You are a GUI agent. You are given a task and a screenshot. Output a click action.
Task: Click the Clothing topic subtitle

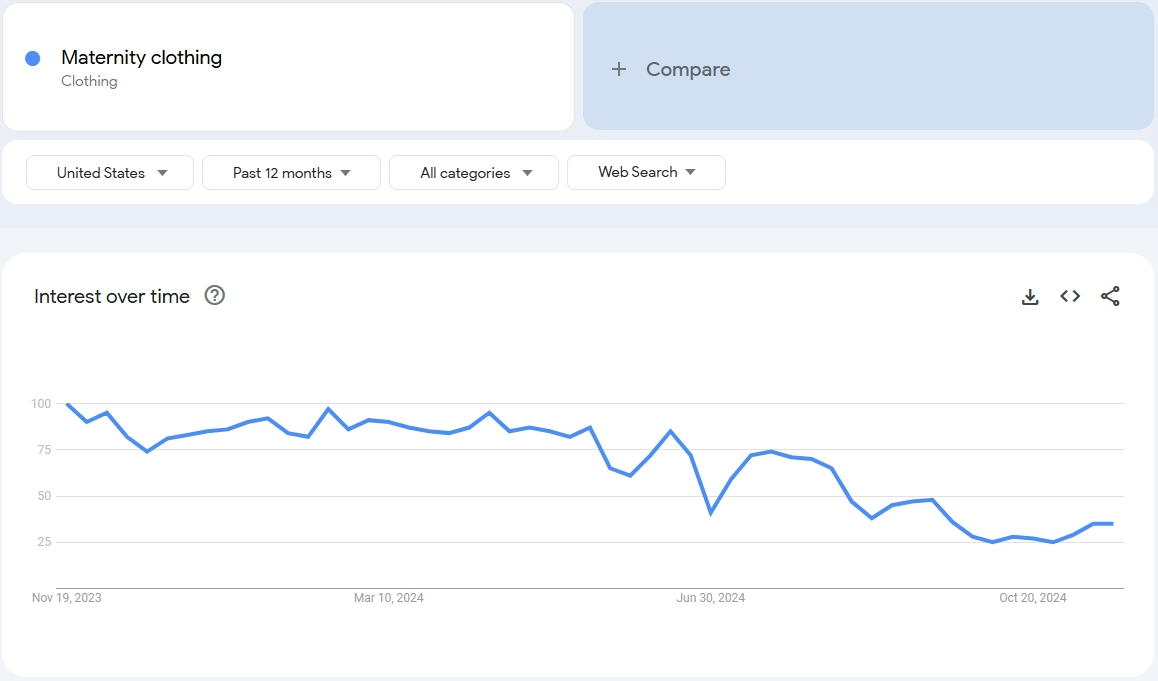point(89,81)
